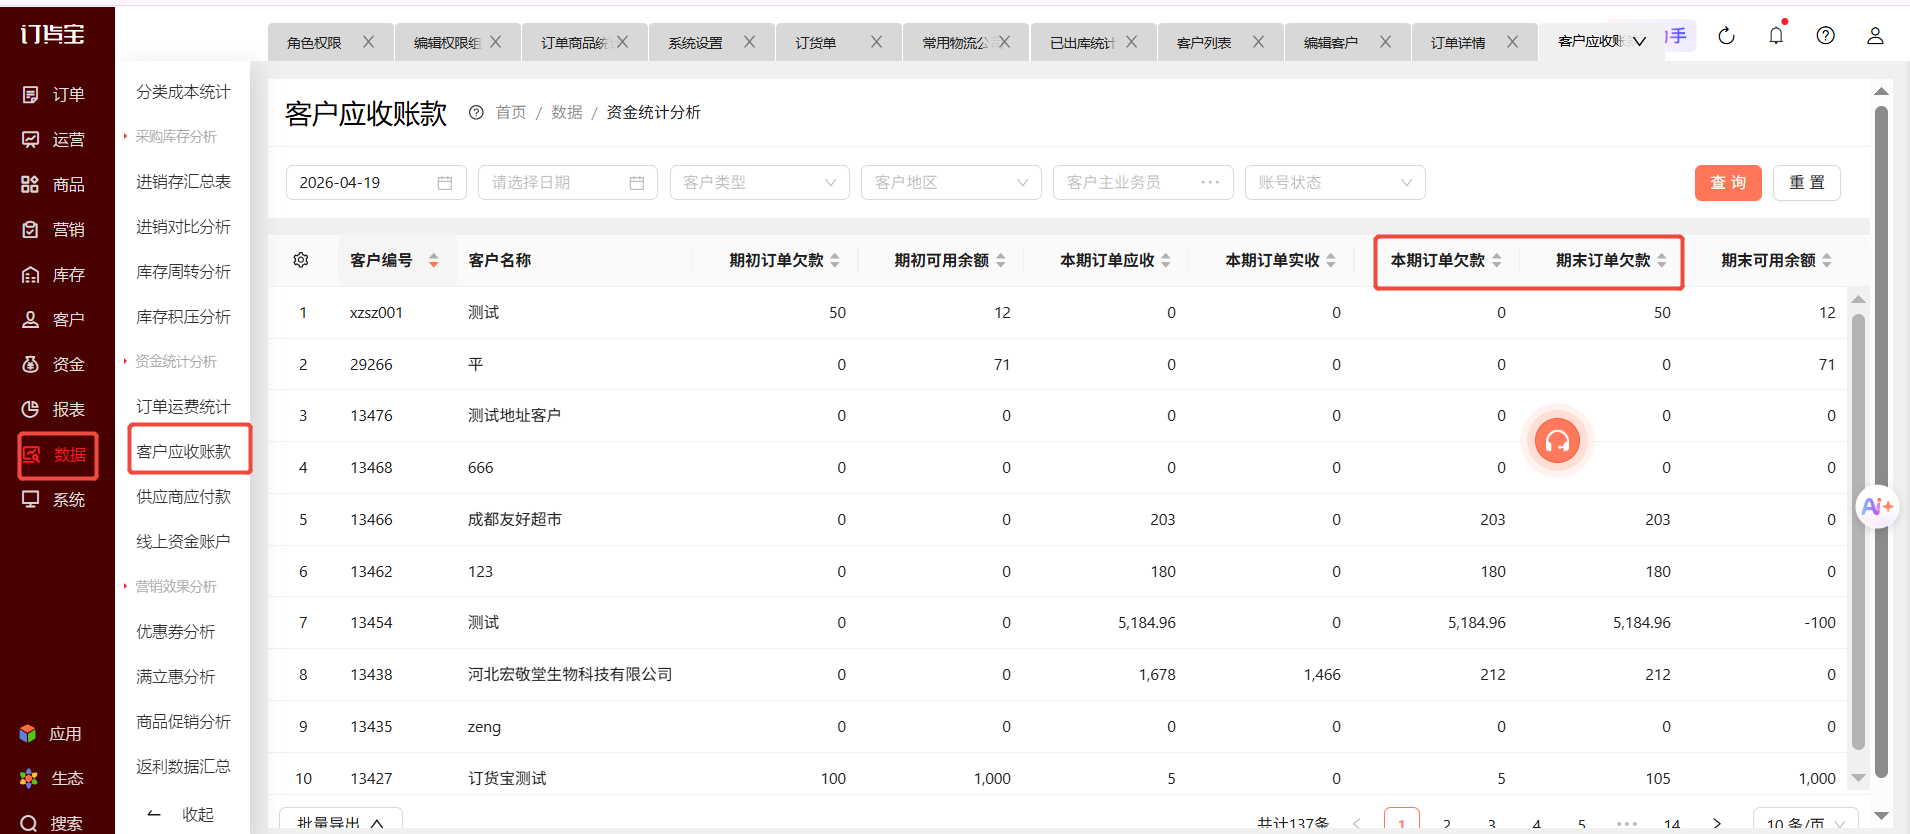1910x834 pixels.
Task: Click the 查询 search button
Action: click(x=1728, y=182)
